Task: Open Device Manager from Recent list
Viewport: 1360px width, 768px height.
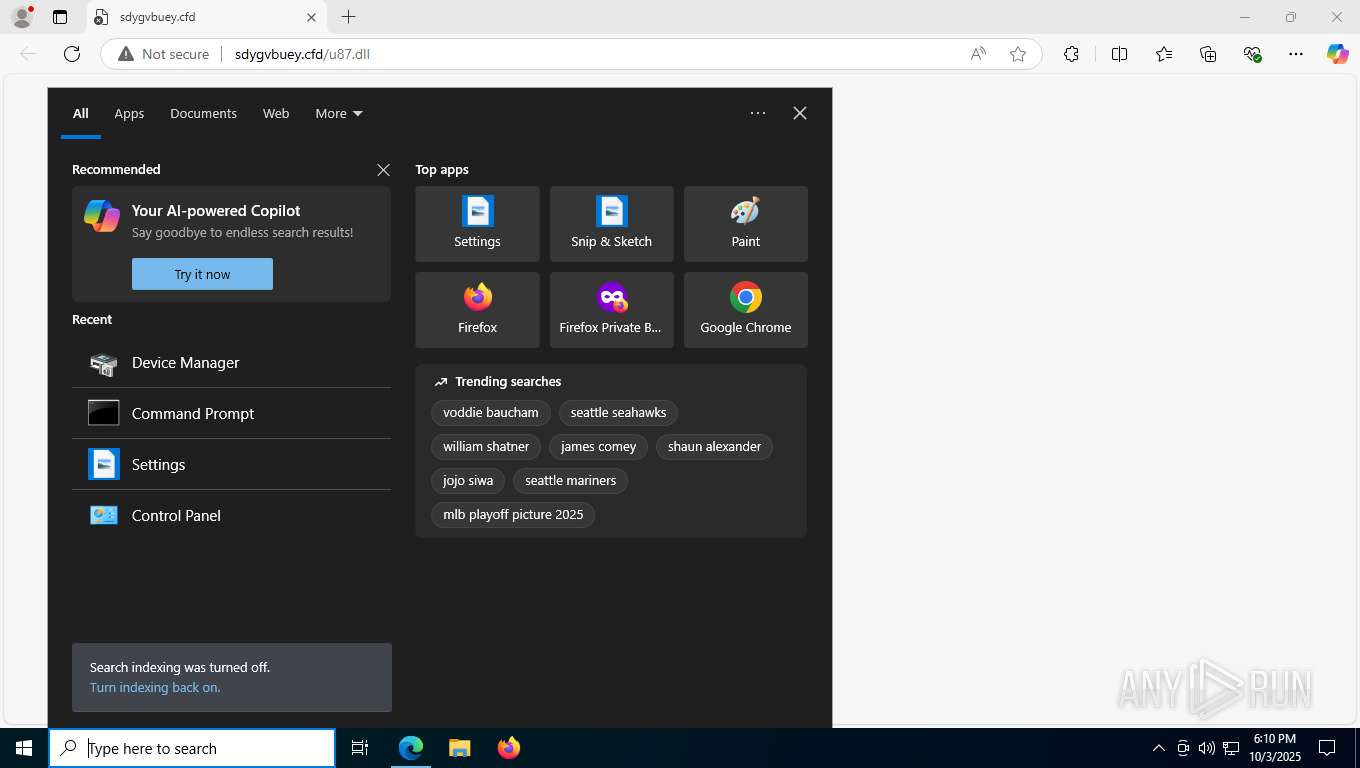Action: [231, 363]
